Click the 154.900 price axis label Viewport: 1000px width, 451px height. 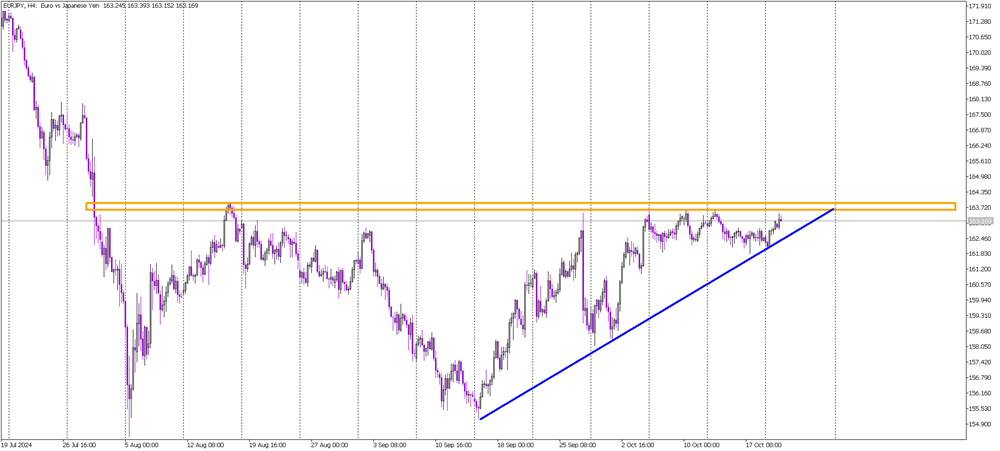(979, 424)
